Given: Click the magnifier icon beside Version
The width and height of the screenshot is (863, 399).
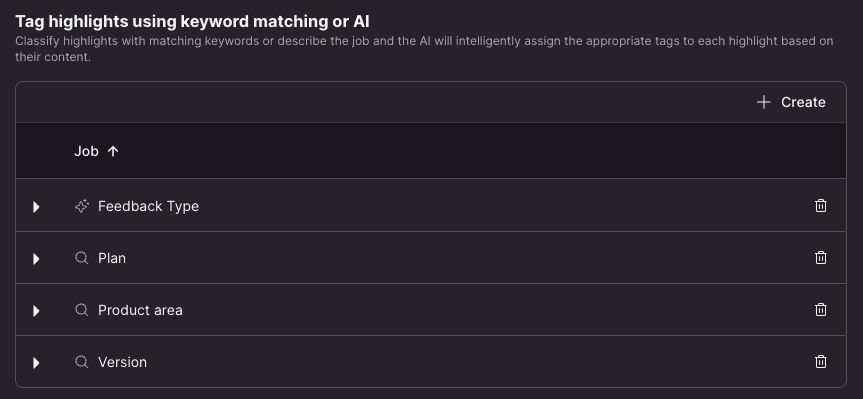Looking at the screenshot, I should coord(81,362).
